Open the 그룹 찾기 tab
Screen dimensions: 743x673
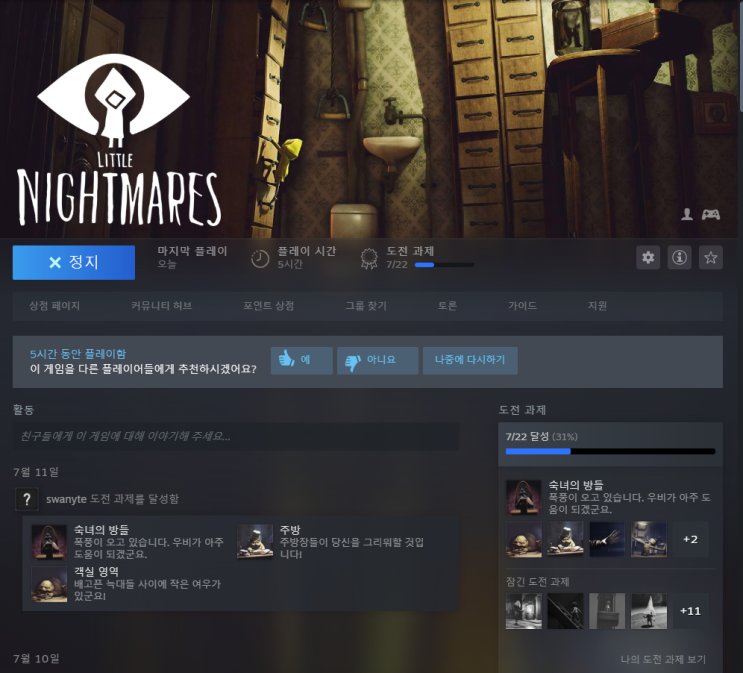(366, 306)
